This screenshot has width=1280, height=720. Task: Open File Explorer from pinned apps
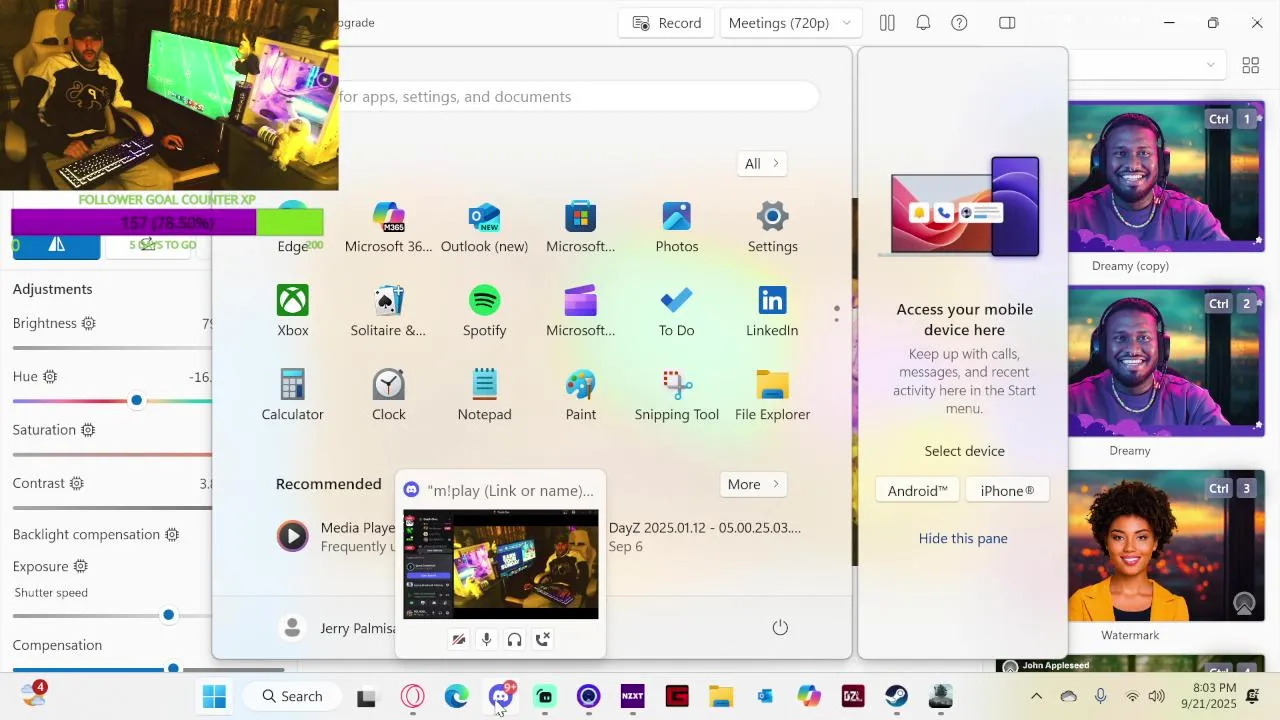pos(772,395)
